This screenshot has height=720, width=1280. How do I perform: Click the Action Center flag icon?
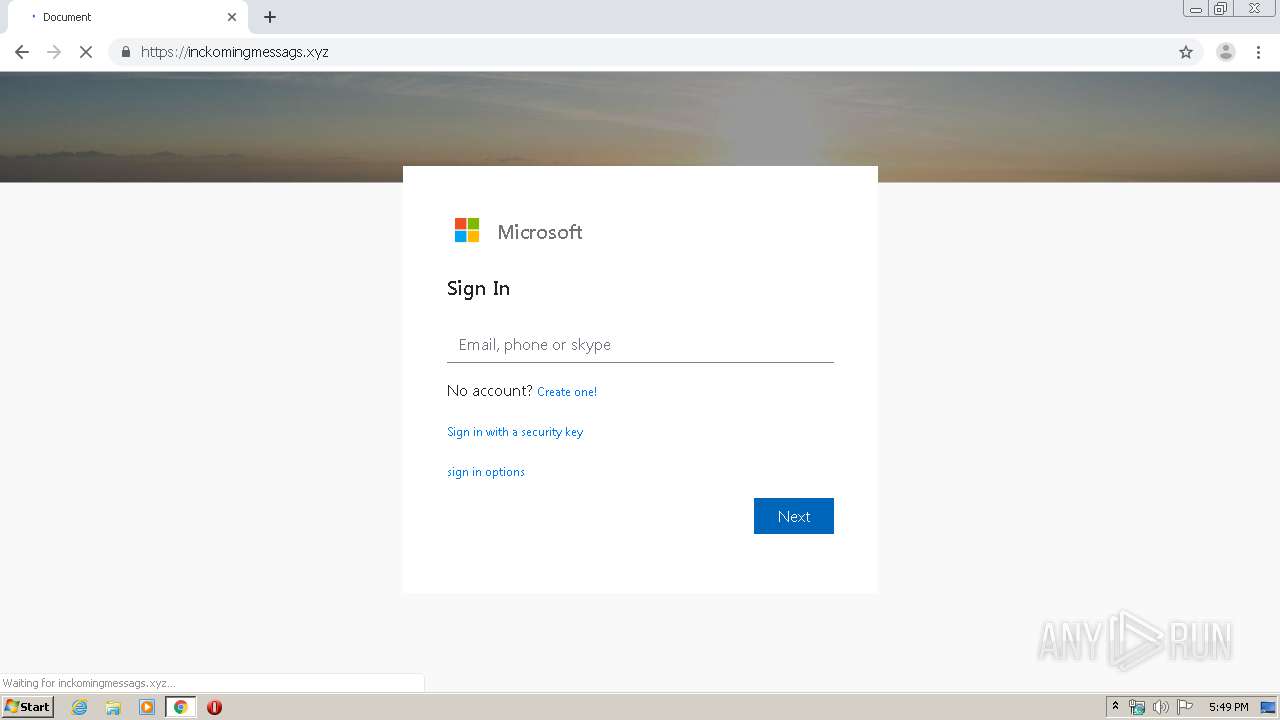tap(1185, 707)
